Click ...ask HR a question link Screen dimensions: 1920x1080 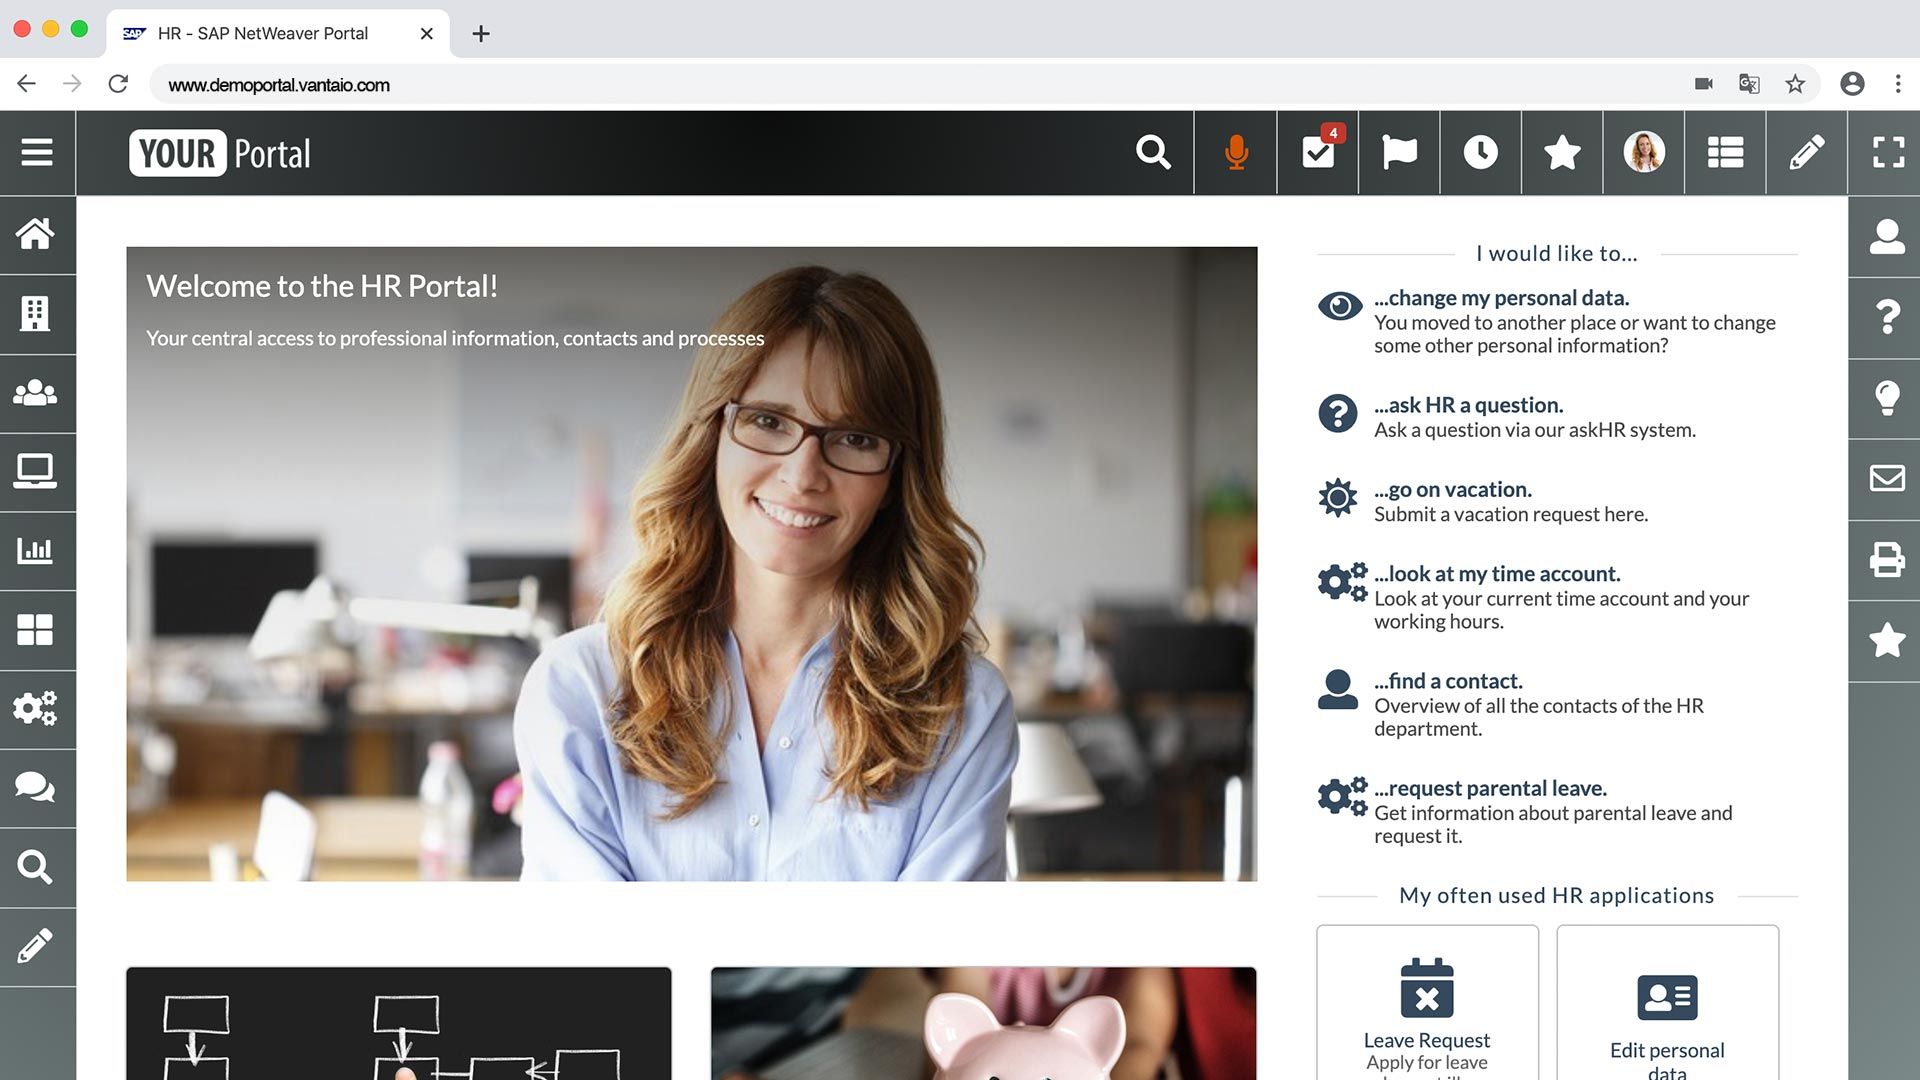pyautogui.click(x=1466, y=405)
